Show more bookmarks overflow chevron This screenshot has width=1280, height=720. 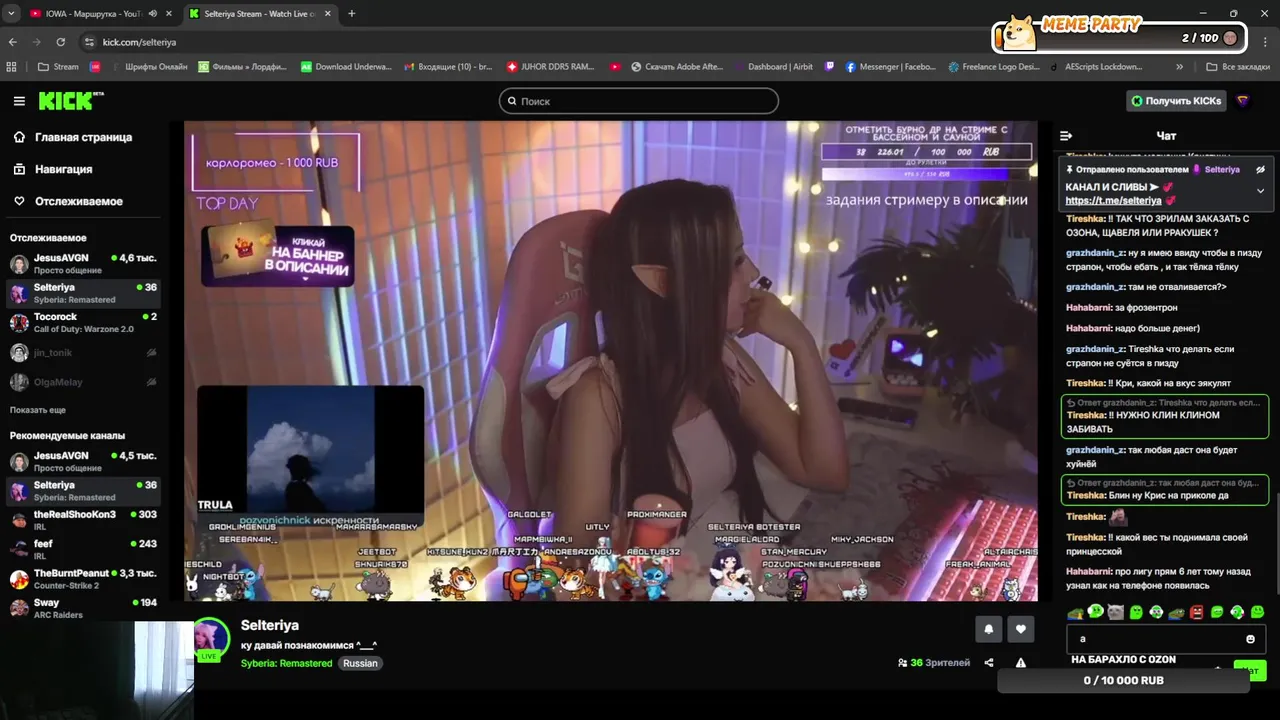(1180, 67)
